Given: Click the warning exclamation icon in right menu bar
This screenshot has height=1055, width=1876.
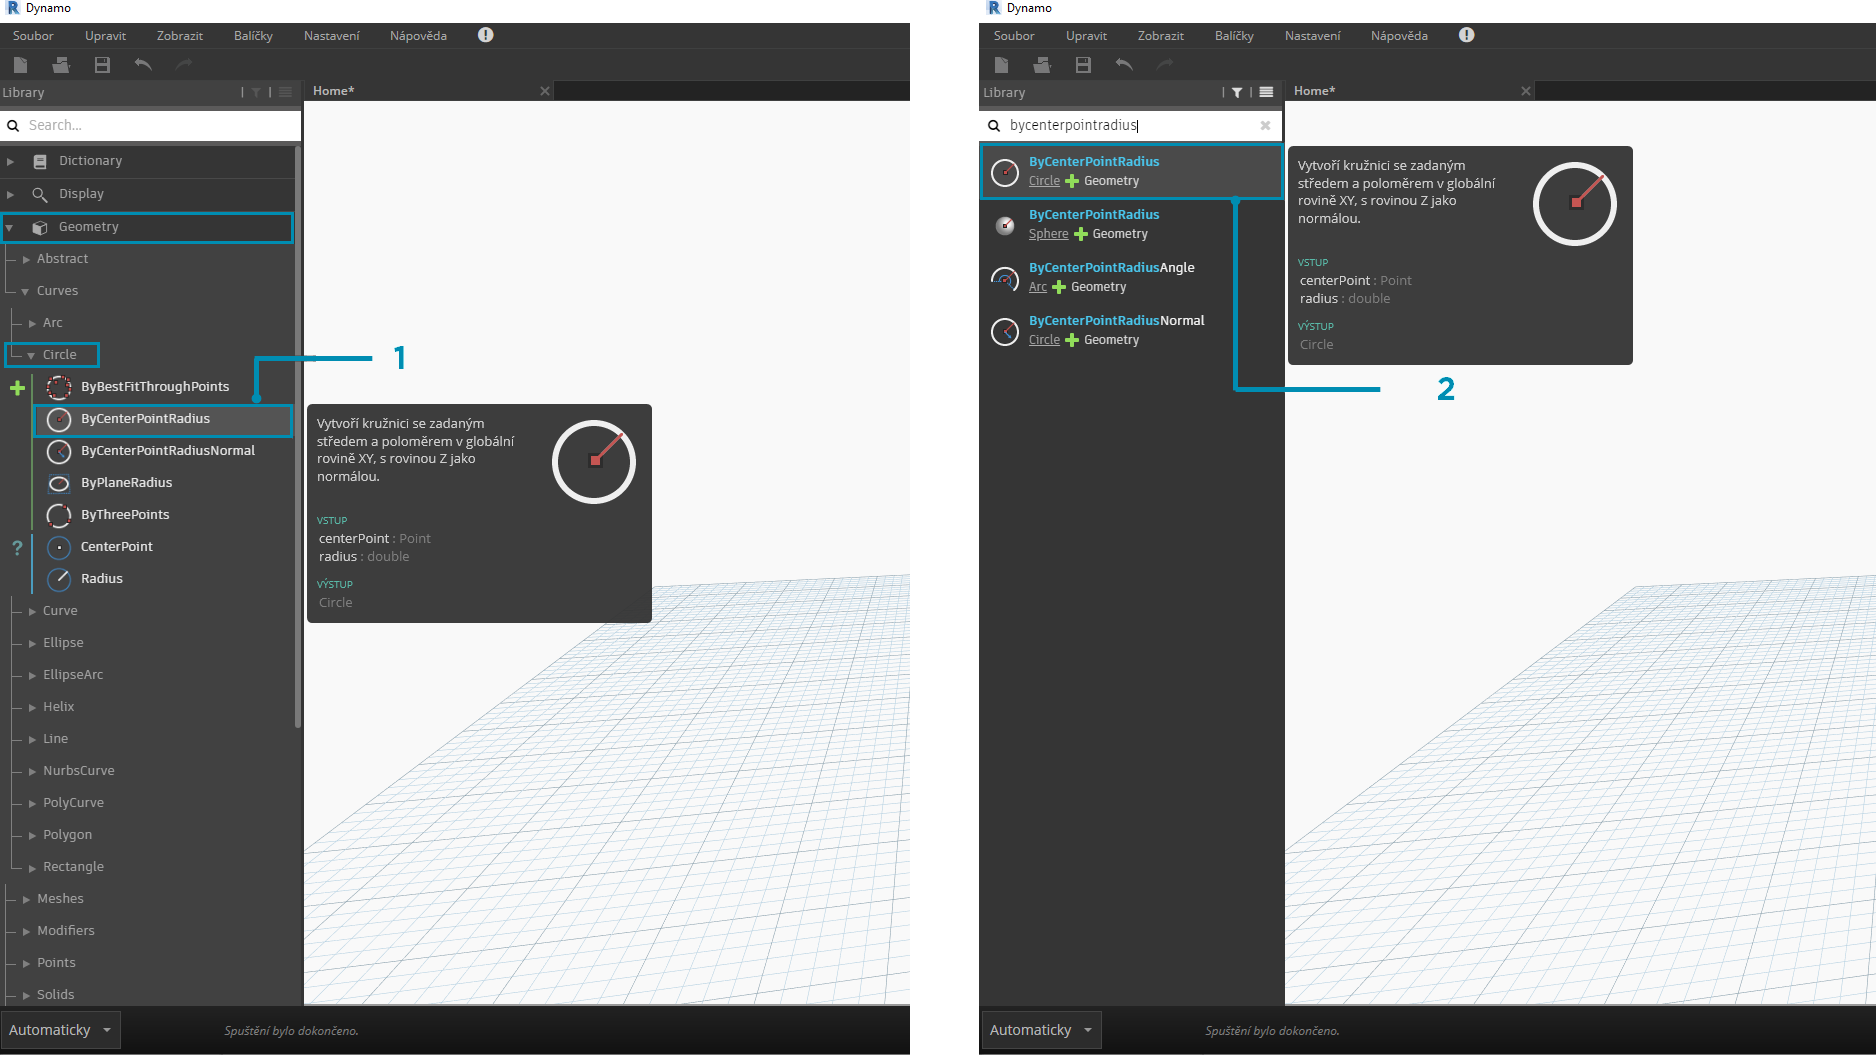Looking at the screenshot, I should click(1466, 35).
